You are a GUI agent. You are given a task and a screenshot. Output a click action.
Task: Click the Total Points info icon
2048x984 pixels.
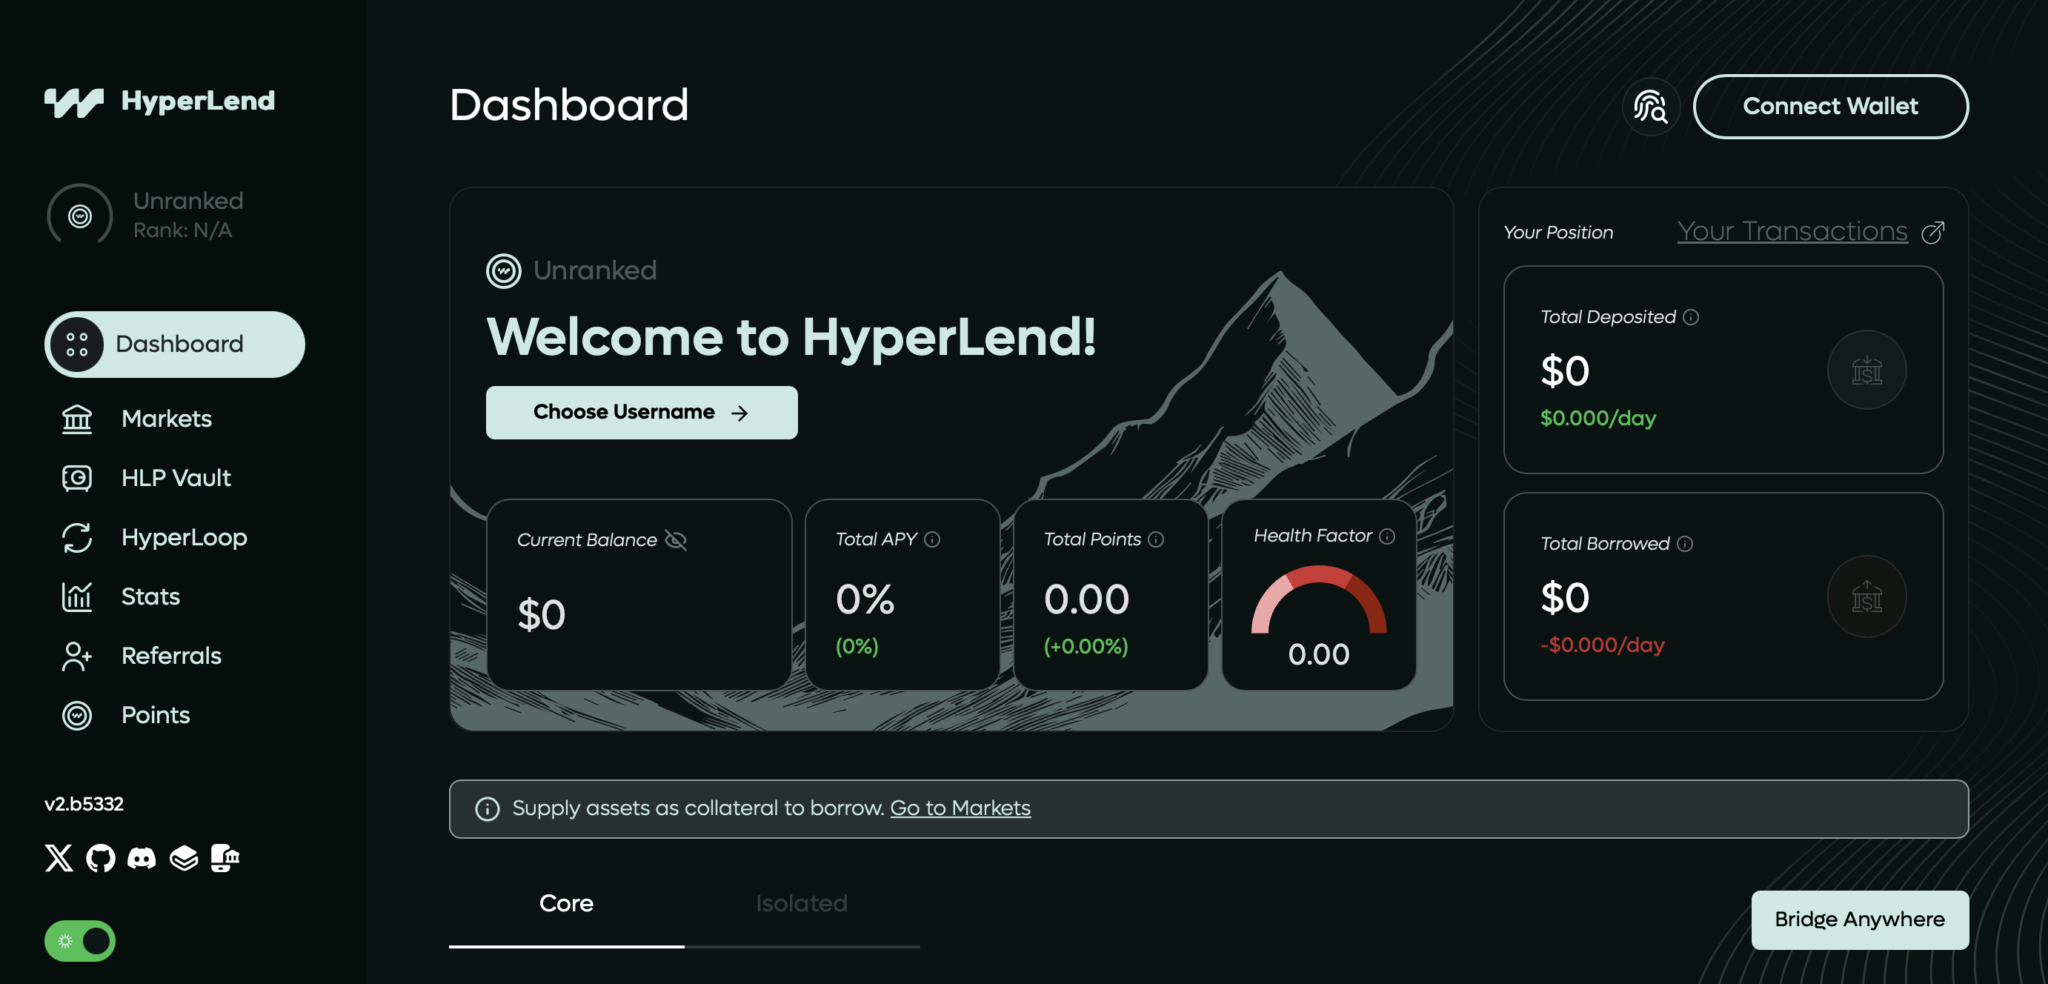[x=1156, y=540]
